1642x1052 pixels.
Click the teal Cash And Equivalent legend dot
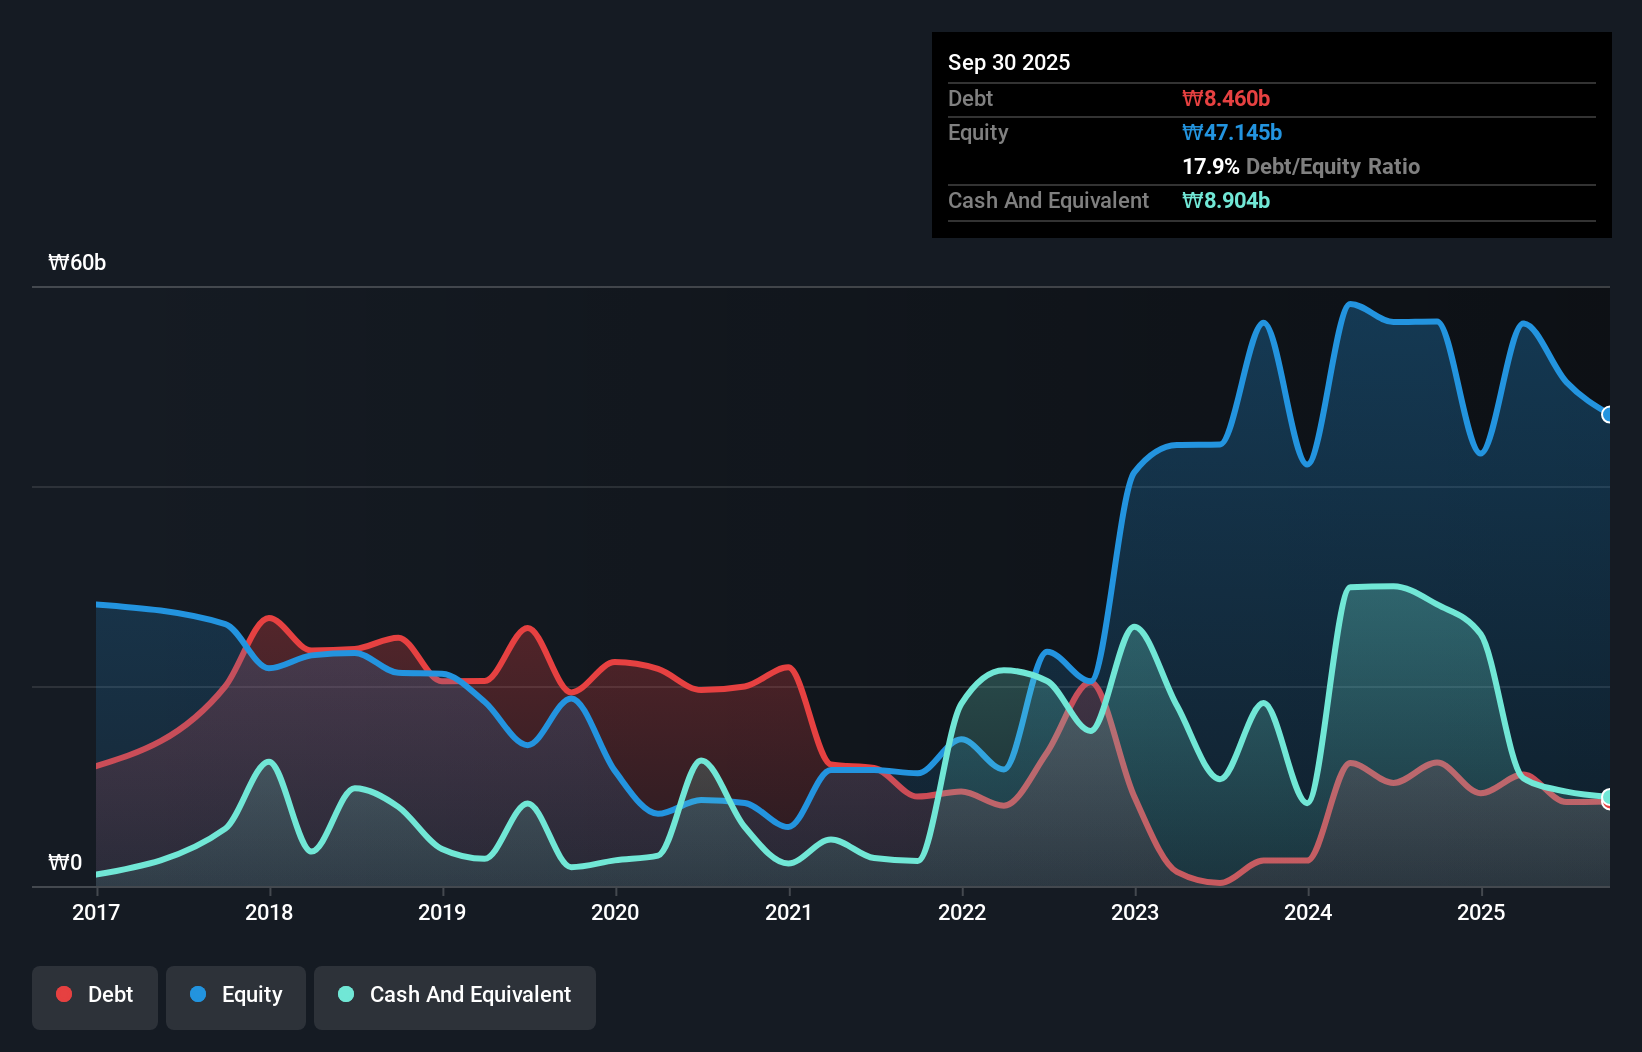pyautogui.click(x=344, y=994)
